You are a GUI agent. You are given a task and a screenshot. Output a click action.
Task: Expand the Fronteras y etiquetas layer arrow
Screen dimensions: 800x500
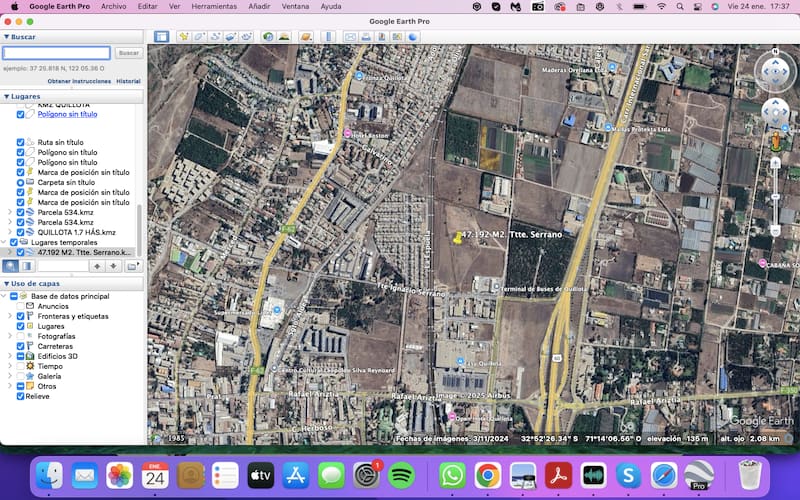tap(10, 316)
